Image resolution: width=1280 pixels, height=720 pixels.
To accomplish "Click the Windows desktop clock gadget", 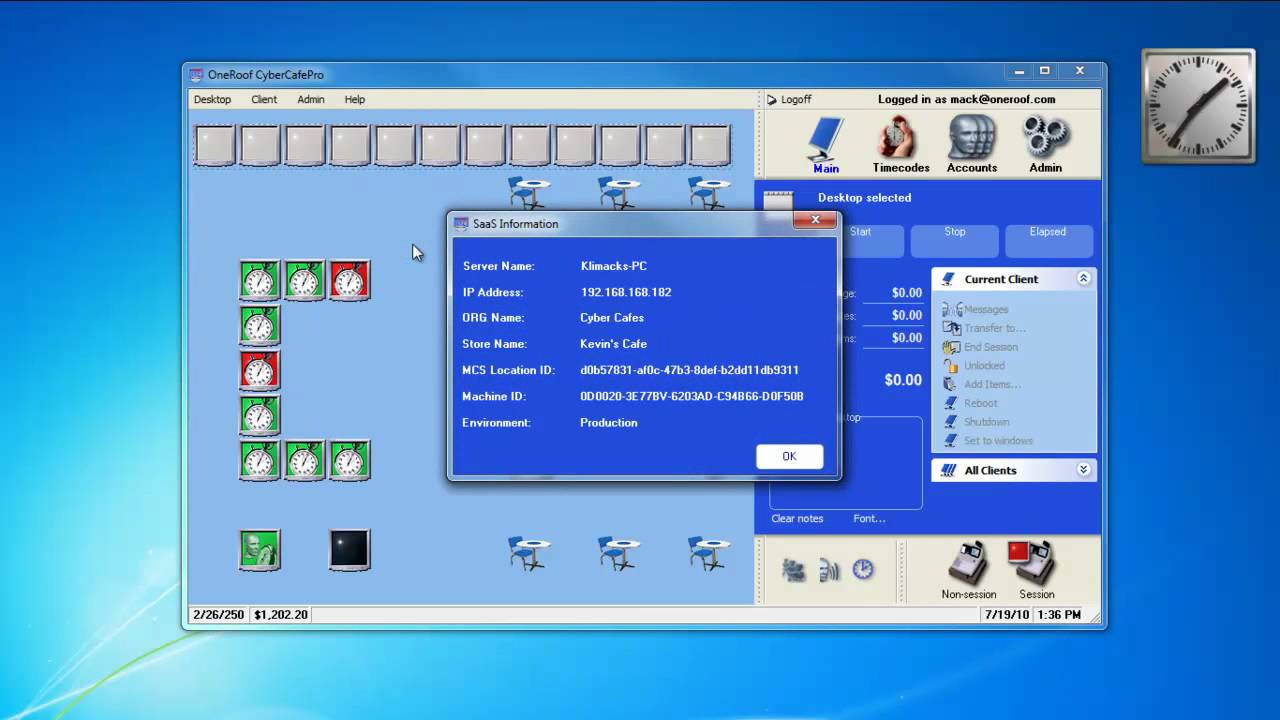I will 1198,106.
